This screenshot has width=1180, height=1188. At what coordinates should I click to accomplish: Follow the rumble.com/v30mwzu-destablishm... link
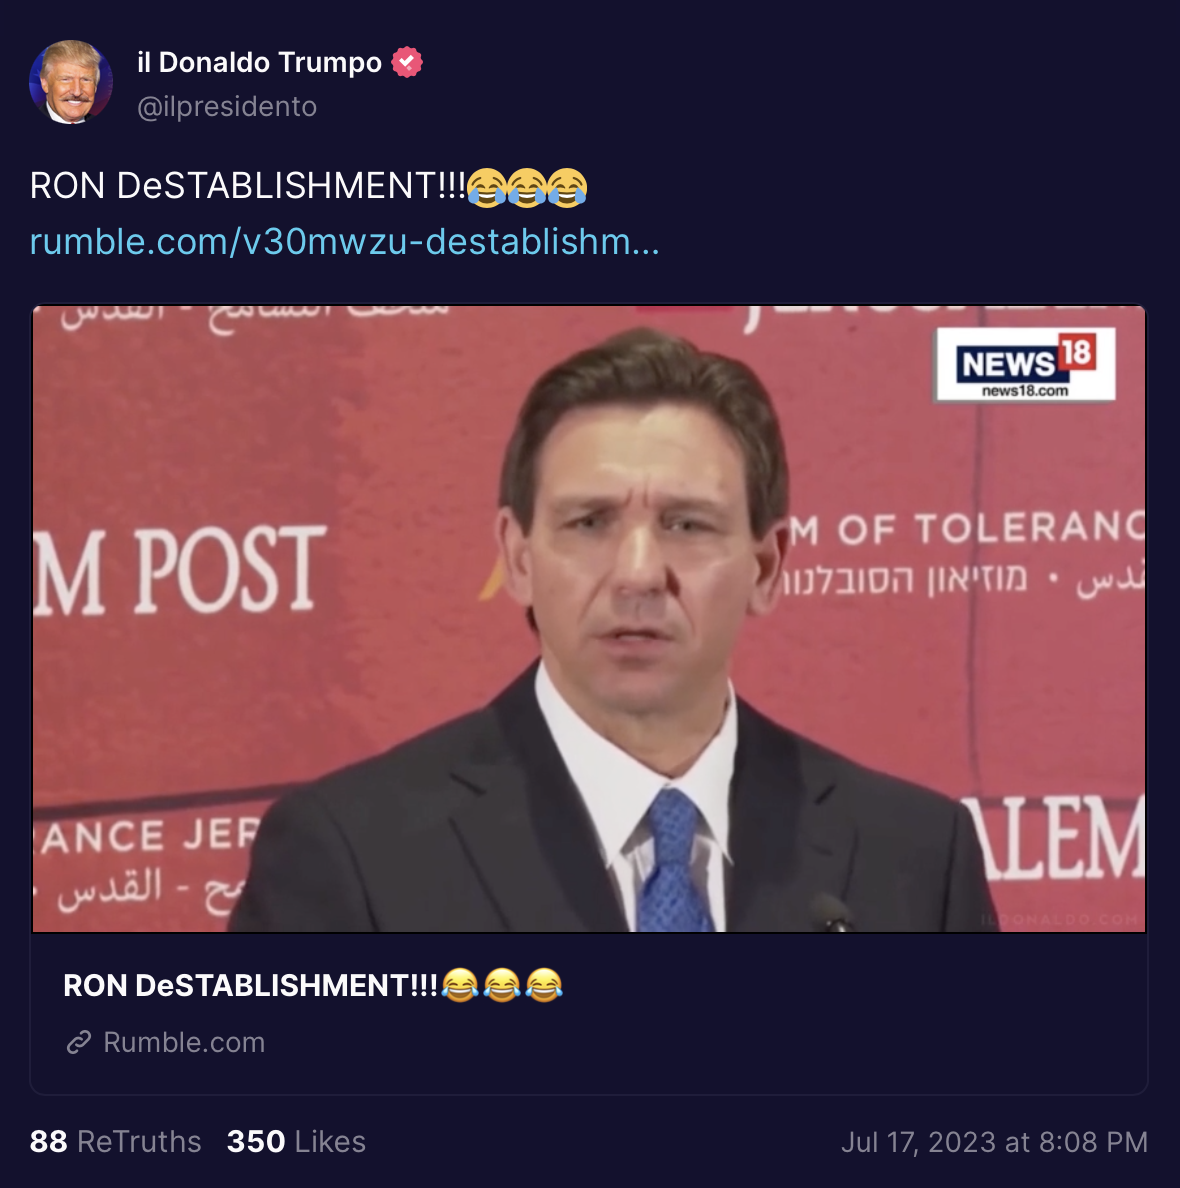[345, 242]
